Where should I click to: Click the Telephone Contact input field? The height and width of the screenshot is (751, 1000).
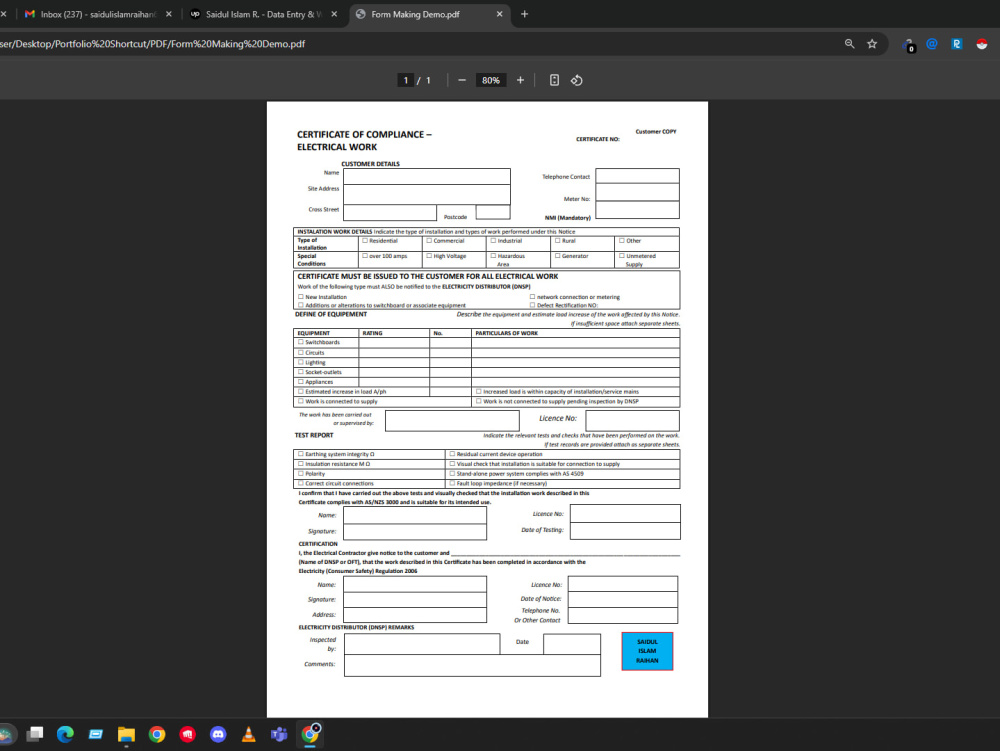click(x=637, y=176)
